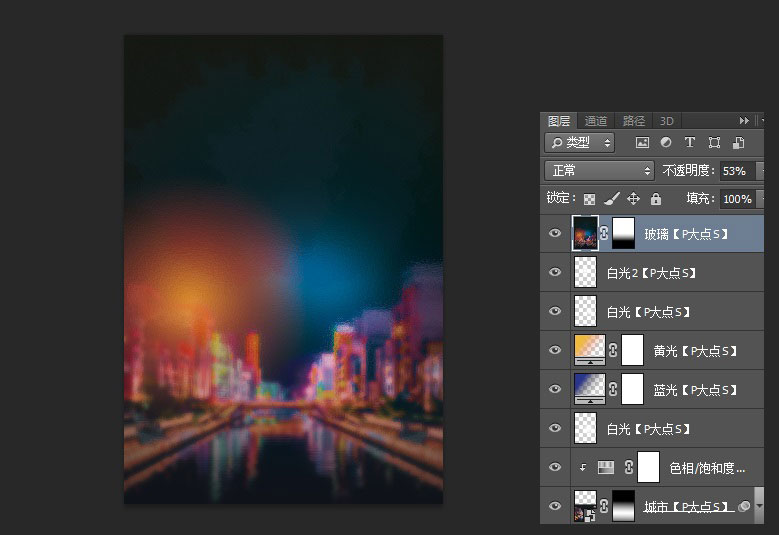Switch to the 路径 tab
Image resolution: width=779 pixels, height=535 pixels.
pyautogui.click(x=634, y=121)
